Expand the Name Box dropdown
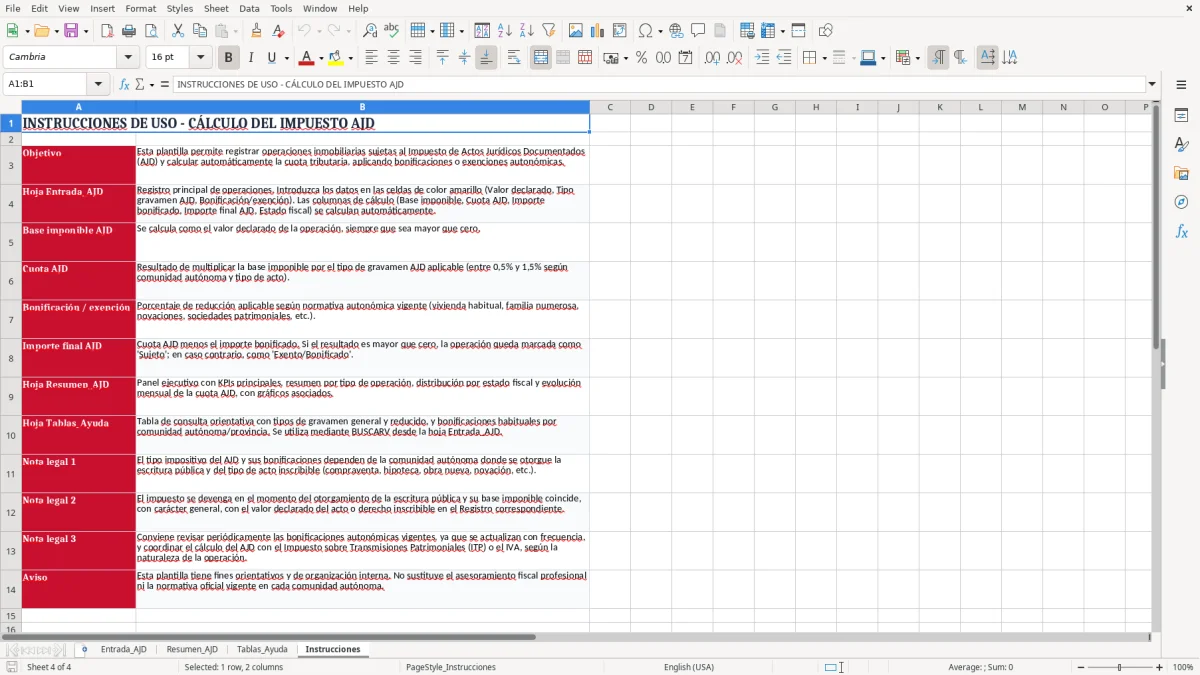Screen dimensions: 1200x675 (98, 85)
